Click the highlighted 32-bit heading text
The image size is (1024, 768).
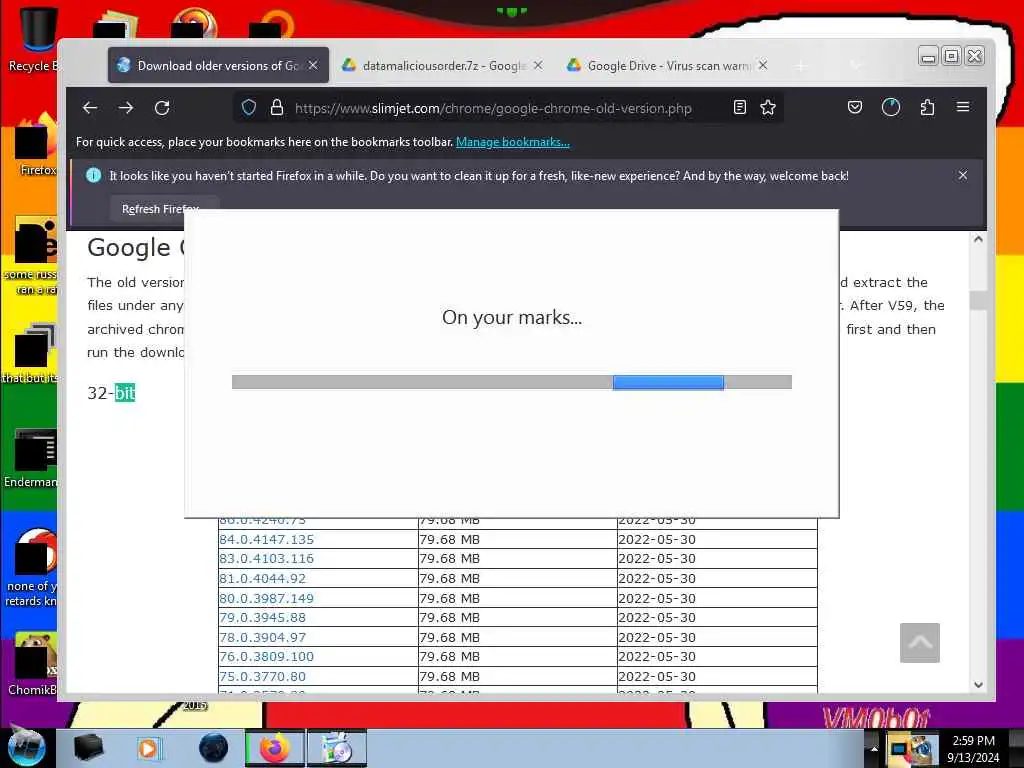111,392
